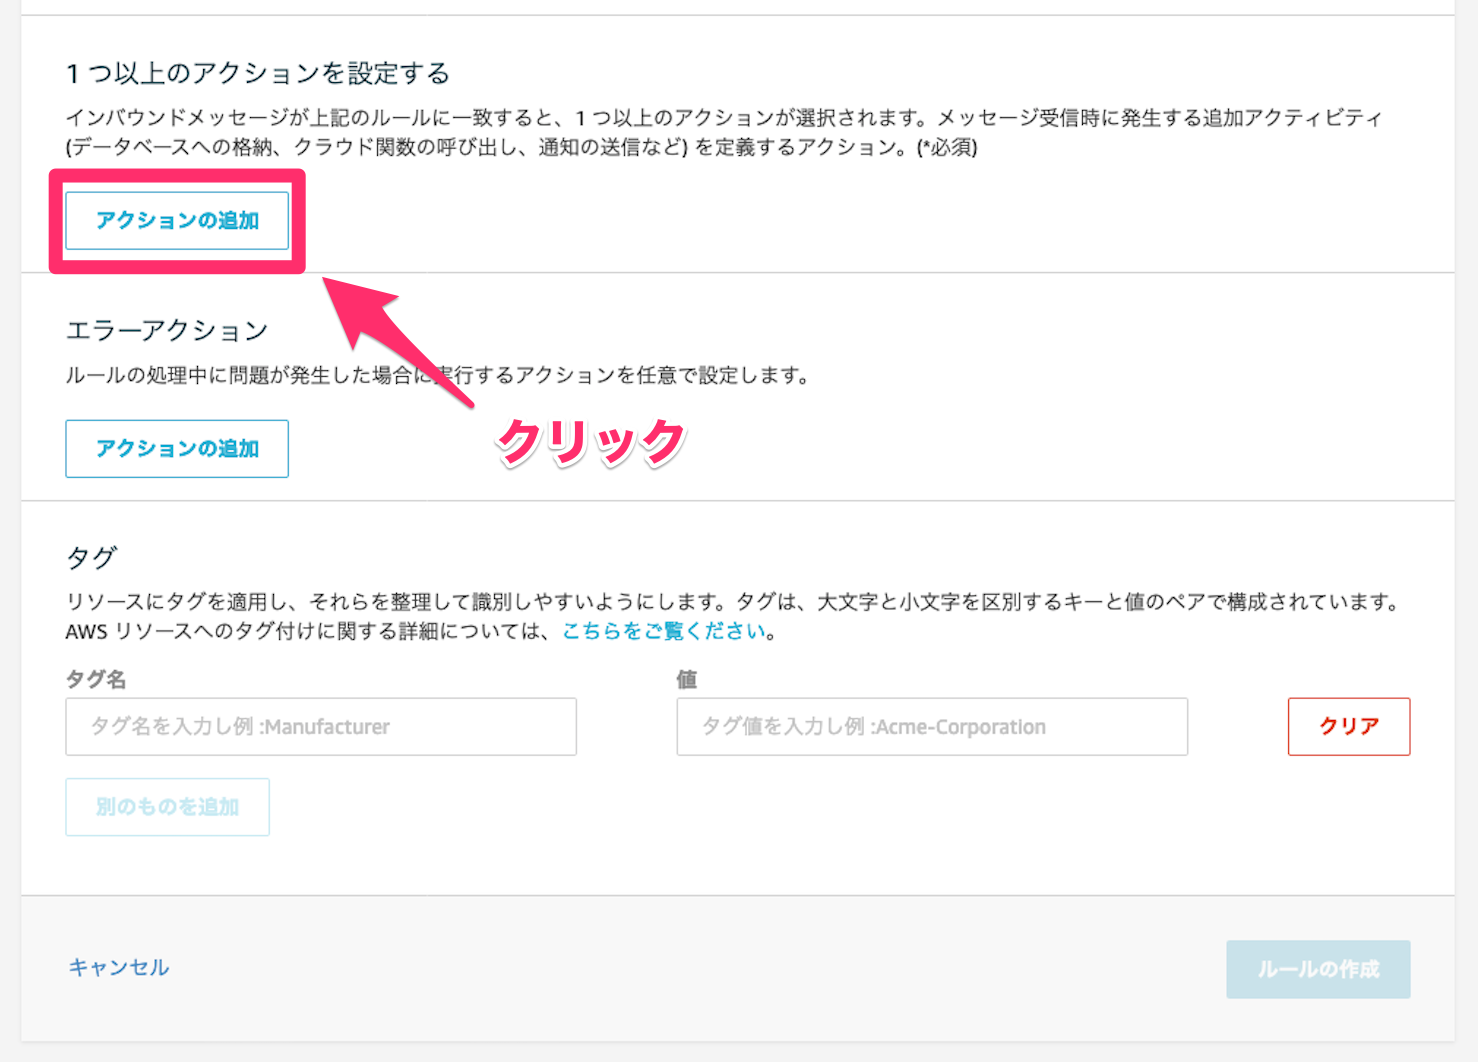This screenshot has width=1478, height=1062.
Task: Click the リソースにタグを適用し description paragraph
Action: [x=732, y=616]
